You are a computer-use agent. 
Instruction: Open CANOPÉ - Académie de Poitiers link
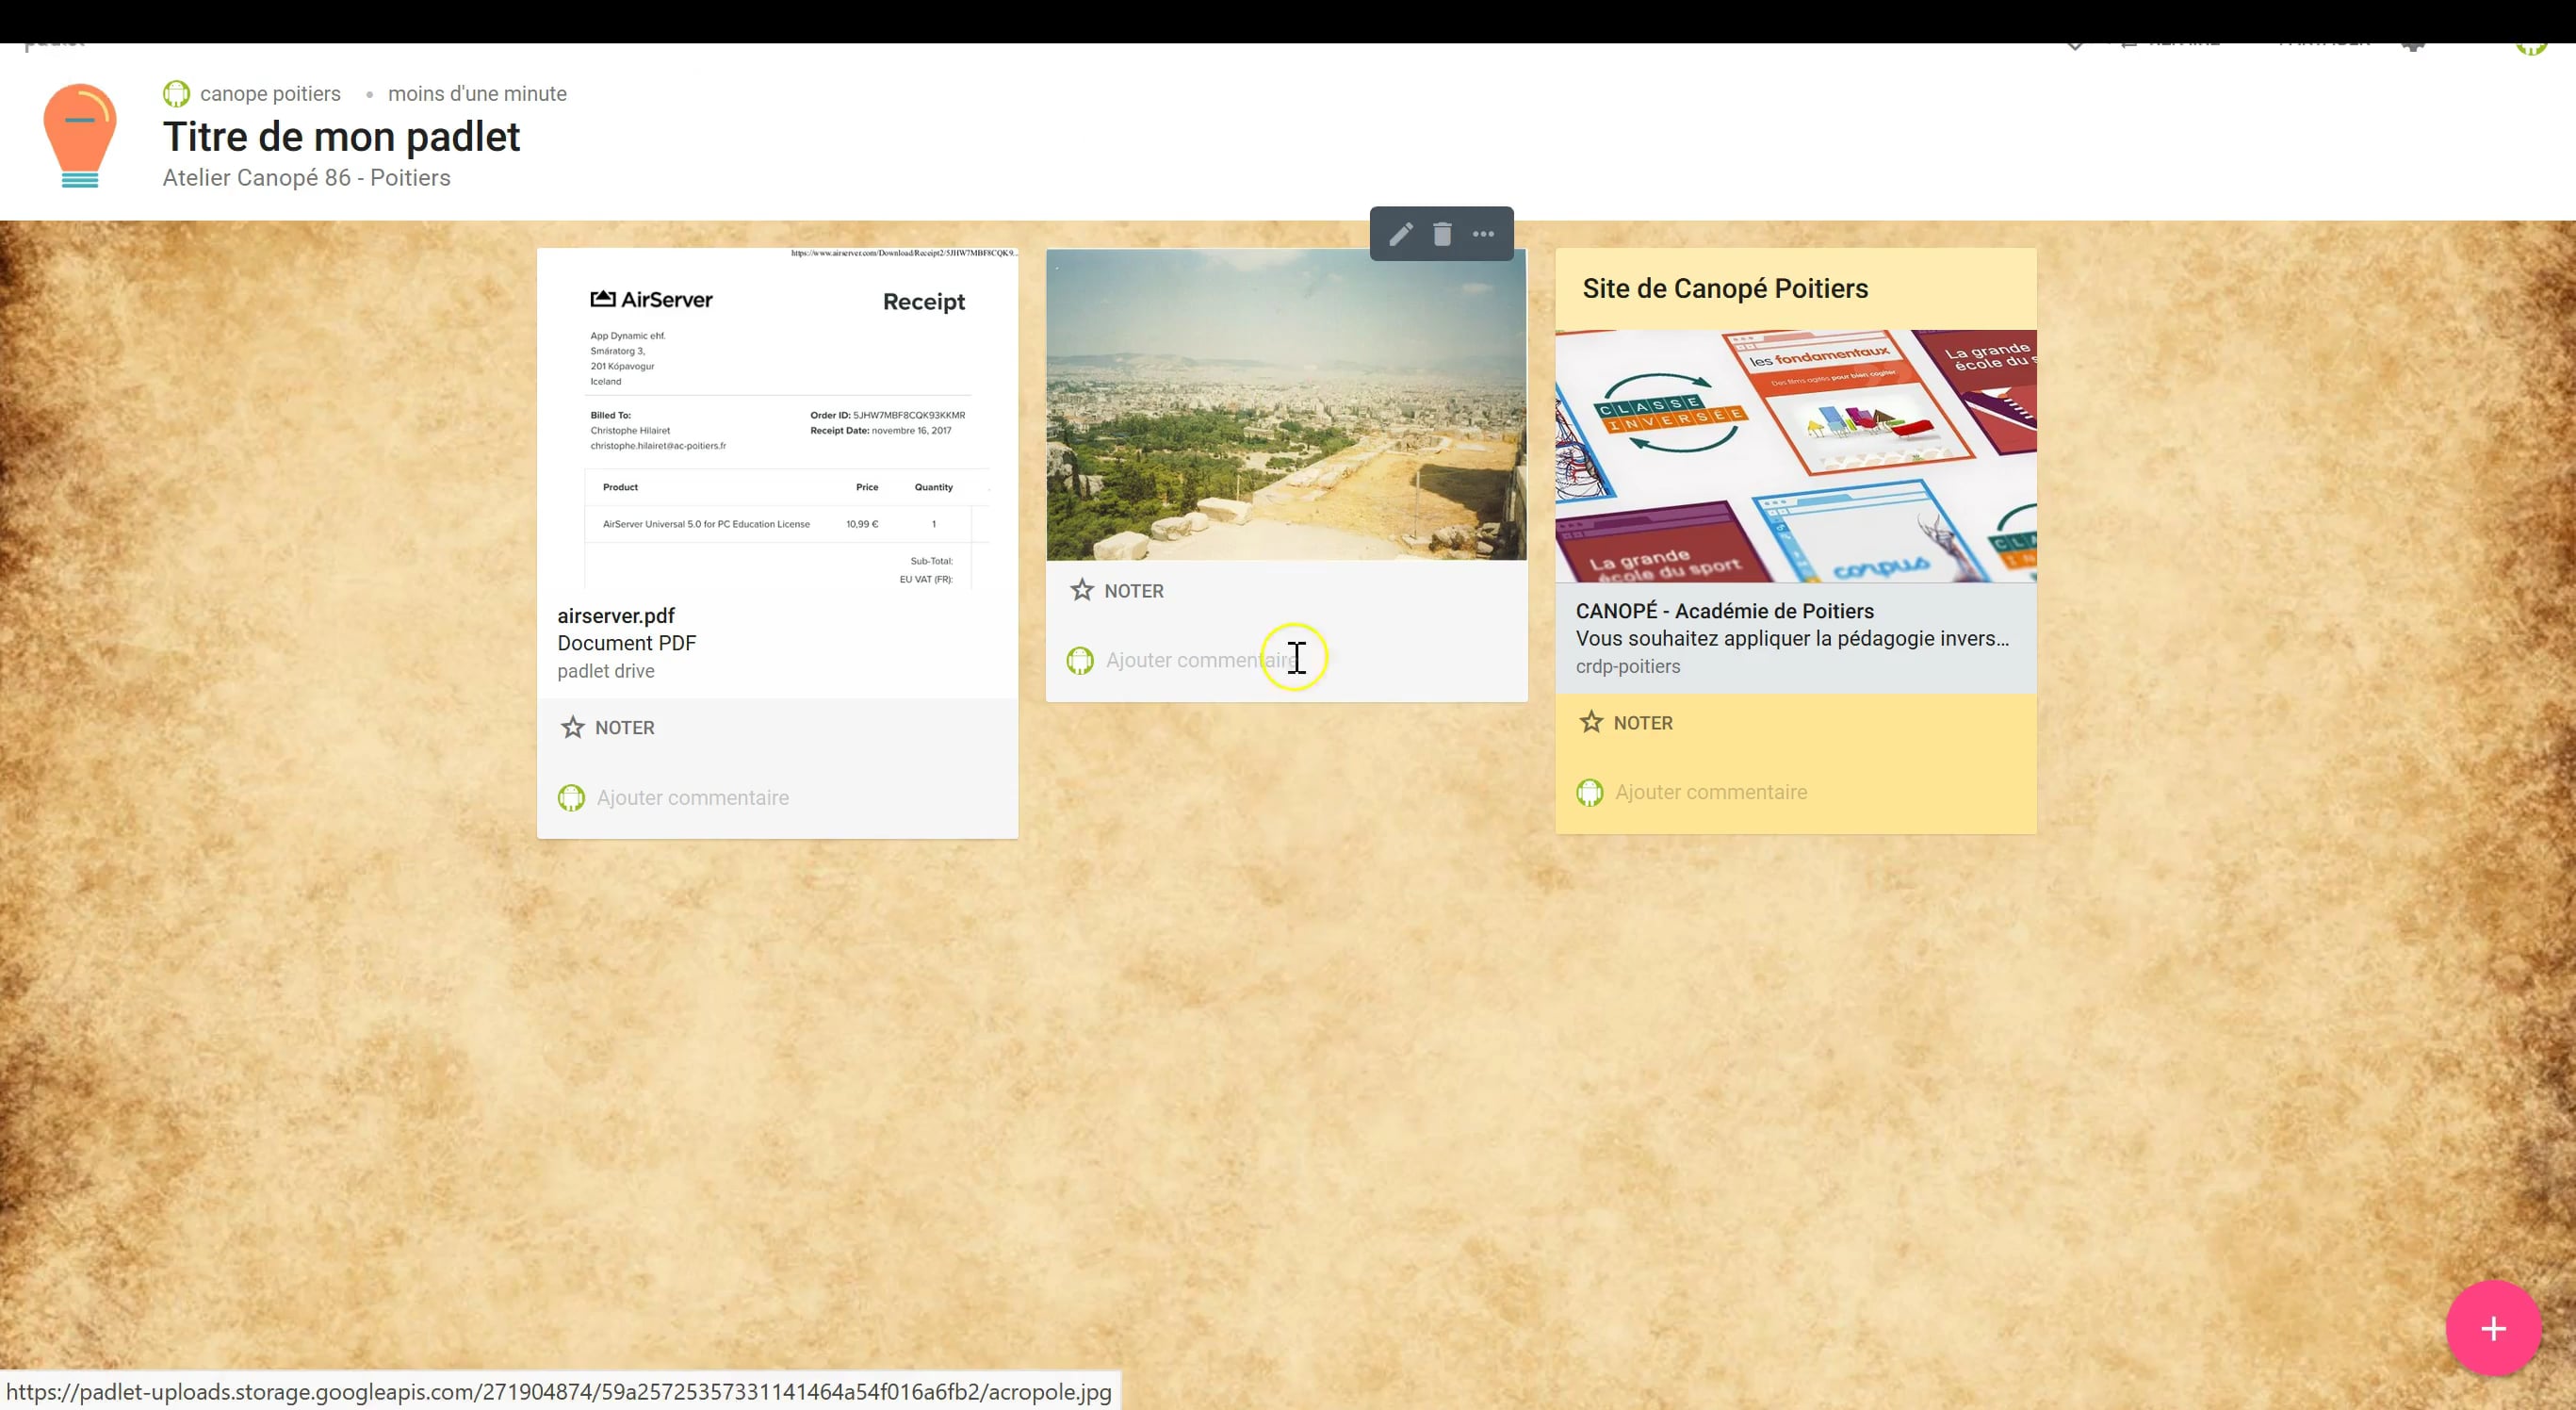tap(1724, 611)
